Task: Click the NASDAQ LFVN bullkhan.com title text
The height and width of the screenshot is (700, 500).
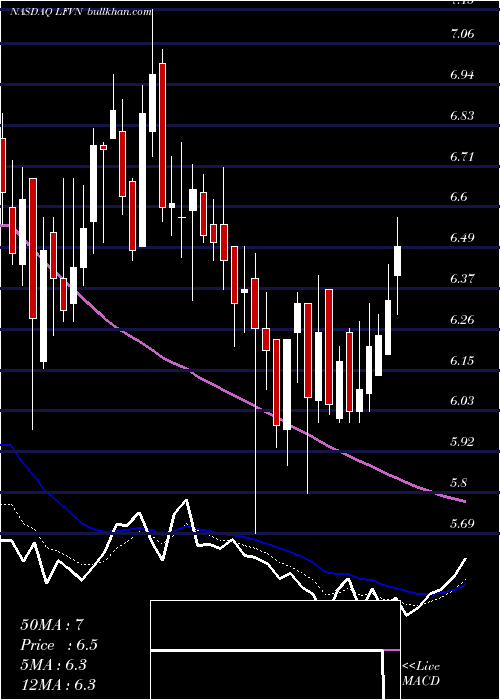Action: 81,12
